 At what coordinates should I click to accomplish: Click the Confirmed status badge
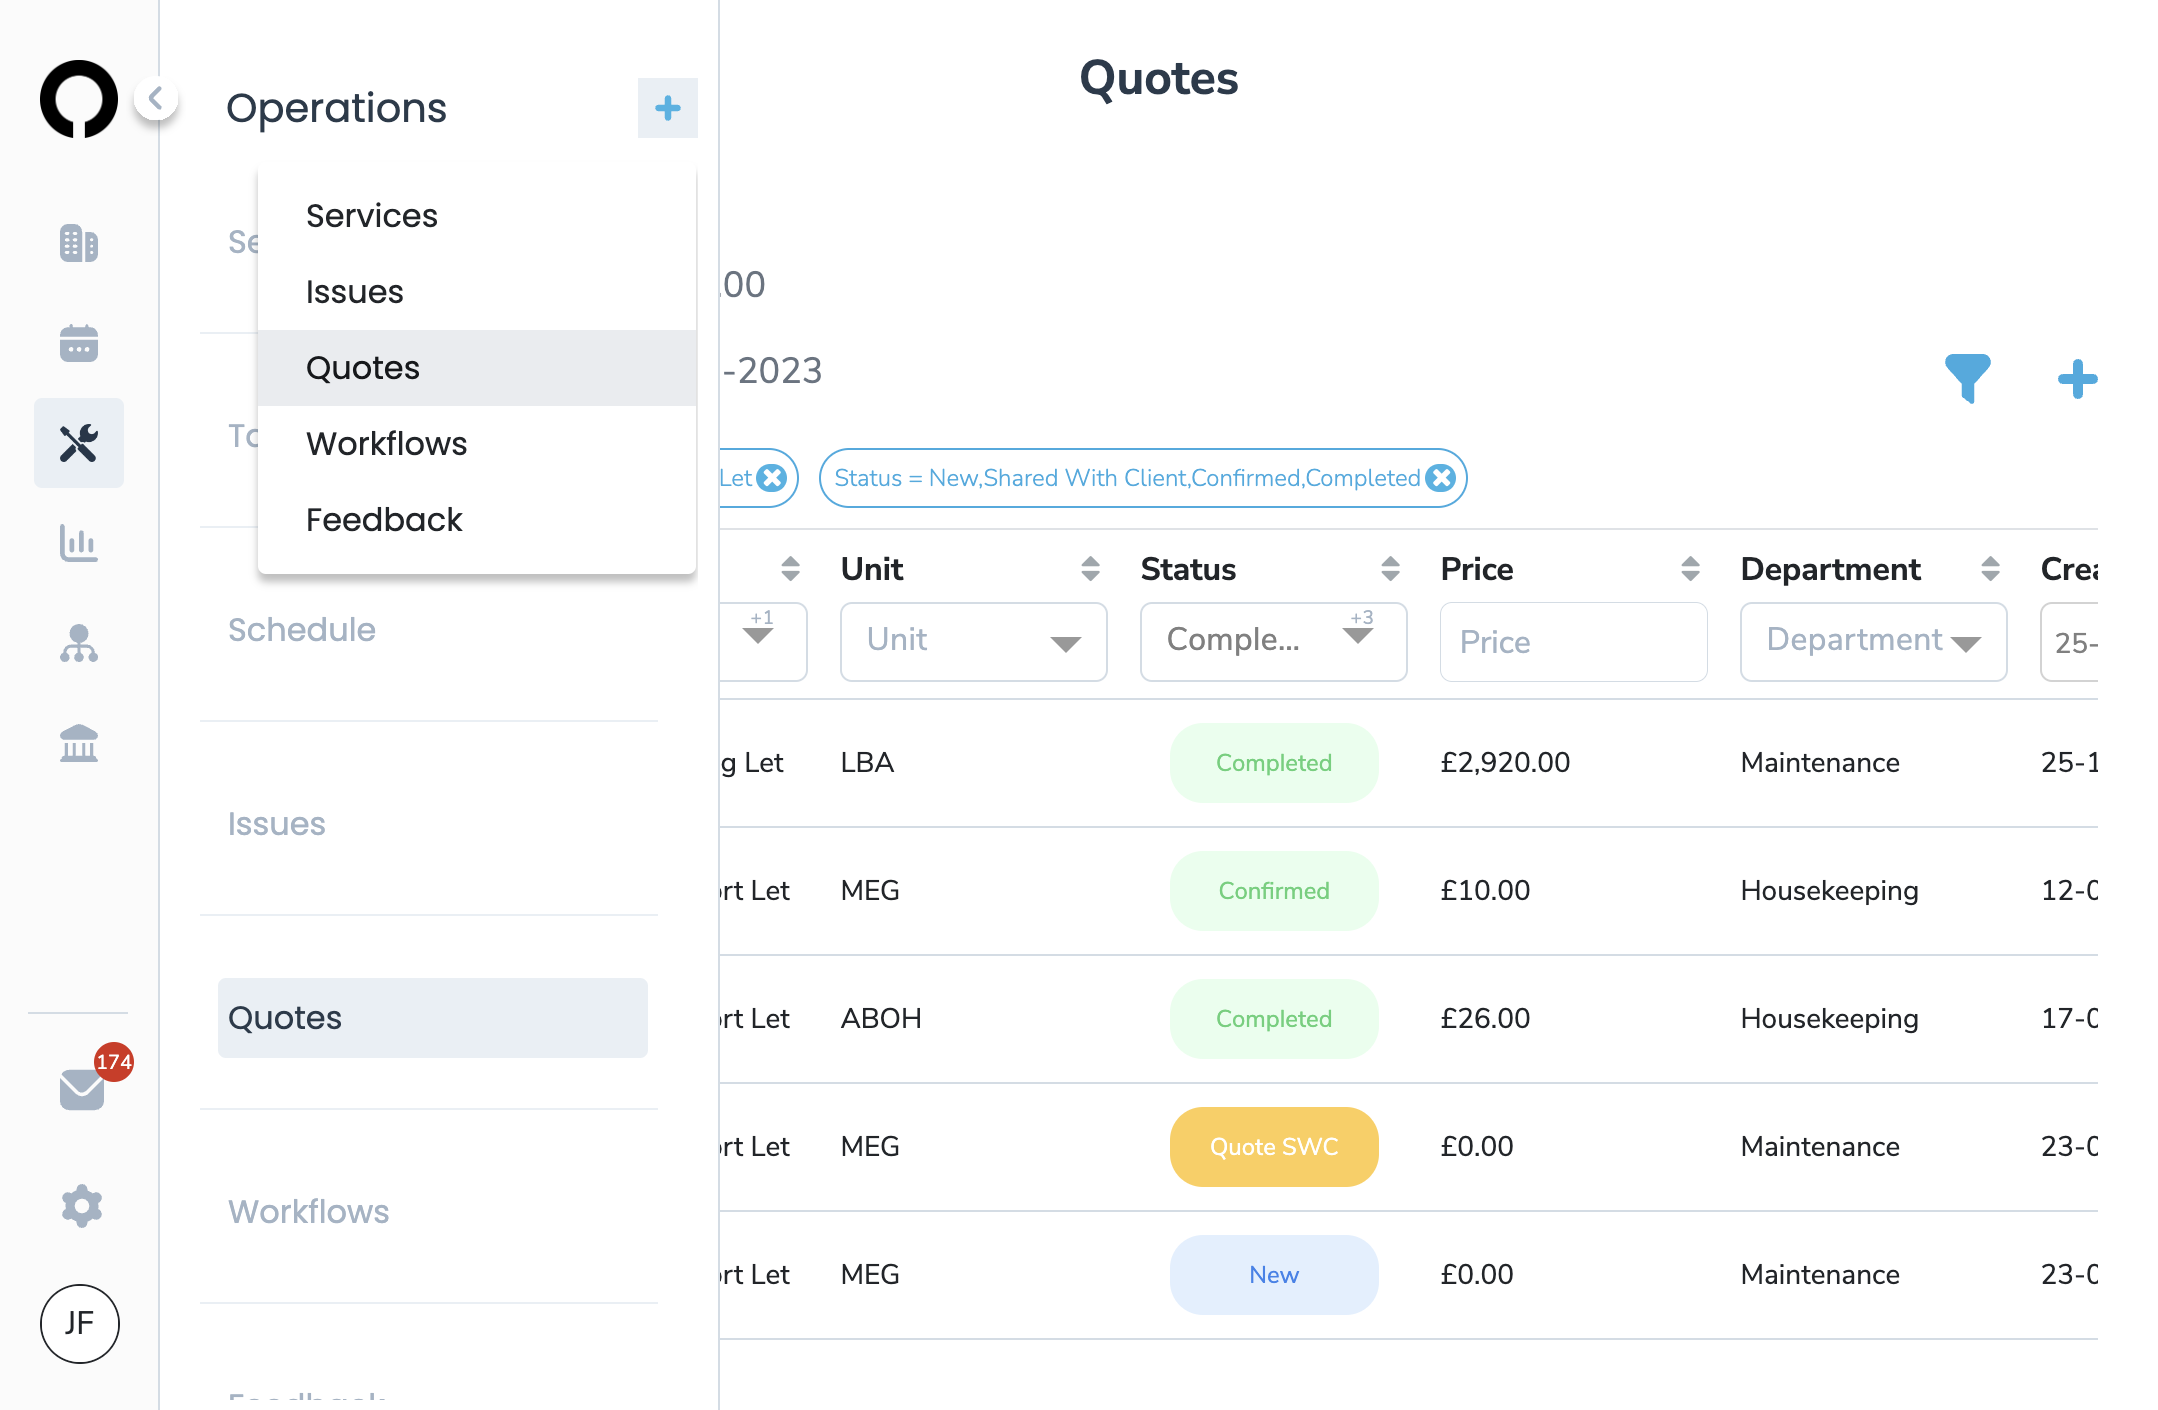pyautogui.click(x=1274, y=891)
